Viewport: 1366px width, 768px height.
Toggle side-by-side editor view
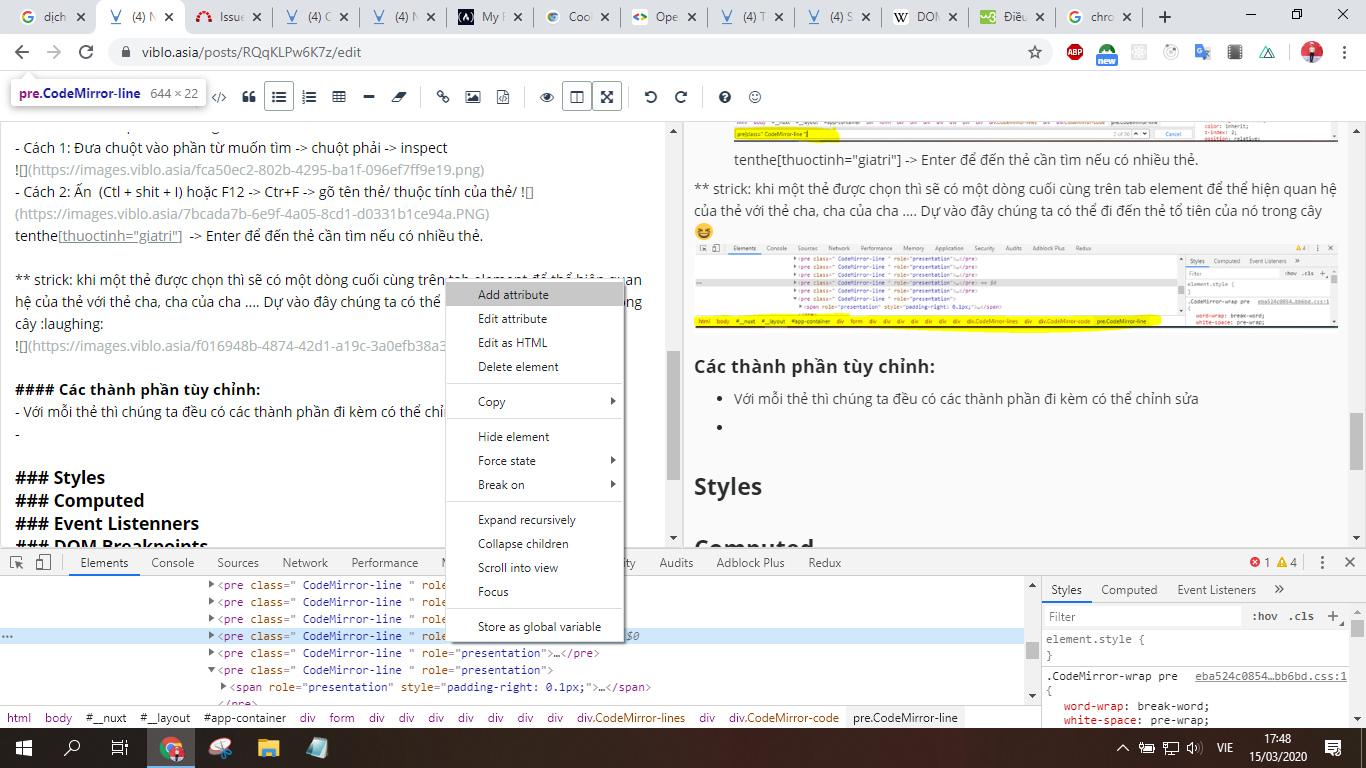[x=577, y=97]
